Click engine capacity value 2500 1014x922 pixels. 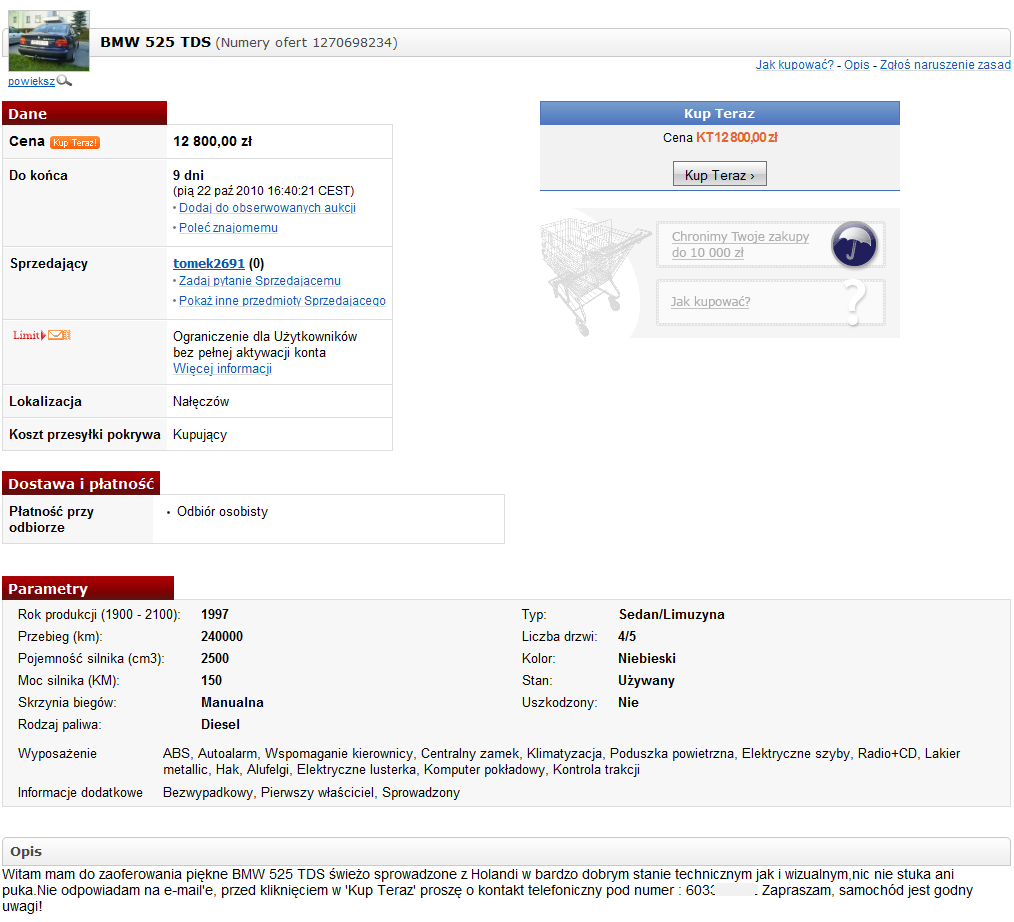(x=215, y=658)
